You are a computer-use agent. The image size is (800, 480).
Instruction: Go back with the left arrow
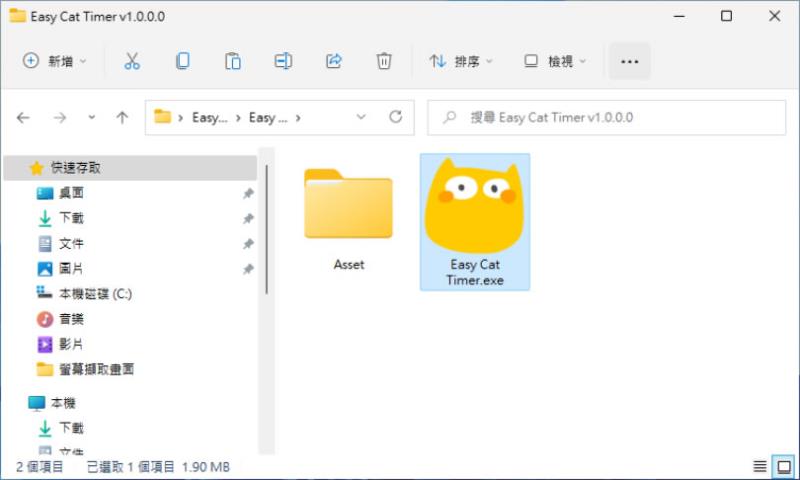coord(23,118)
